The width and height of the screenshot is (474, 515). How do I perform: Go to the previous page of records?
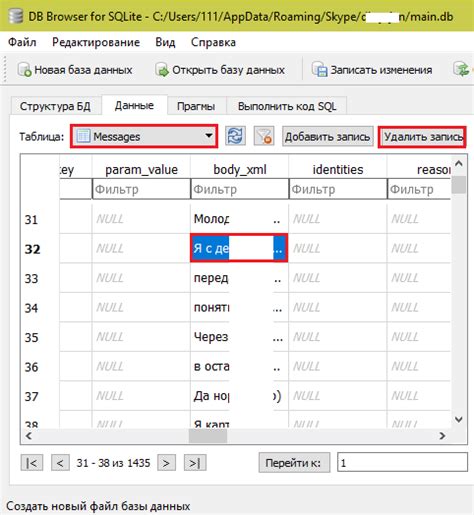60,463
